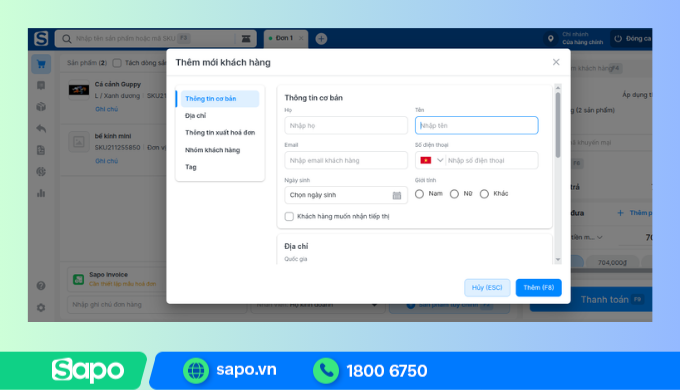Click the scrollbar down arrow in dialog

click(558, 259)
